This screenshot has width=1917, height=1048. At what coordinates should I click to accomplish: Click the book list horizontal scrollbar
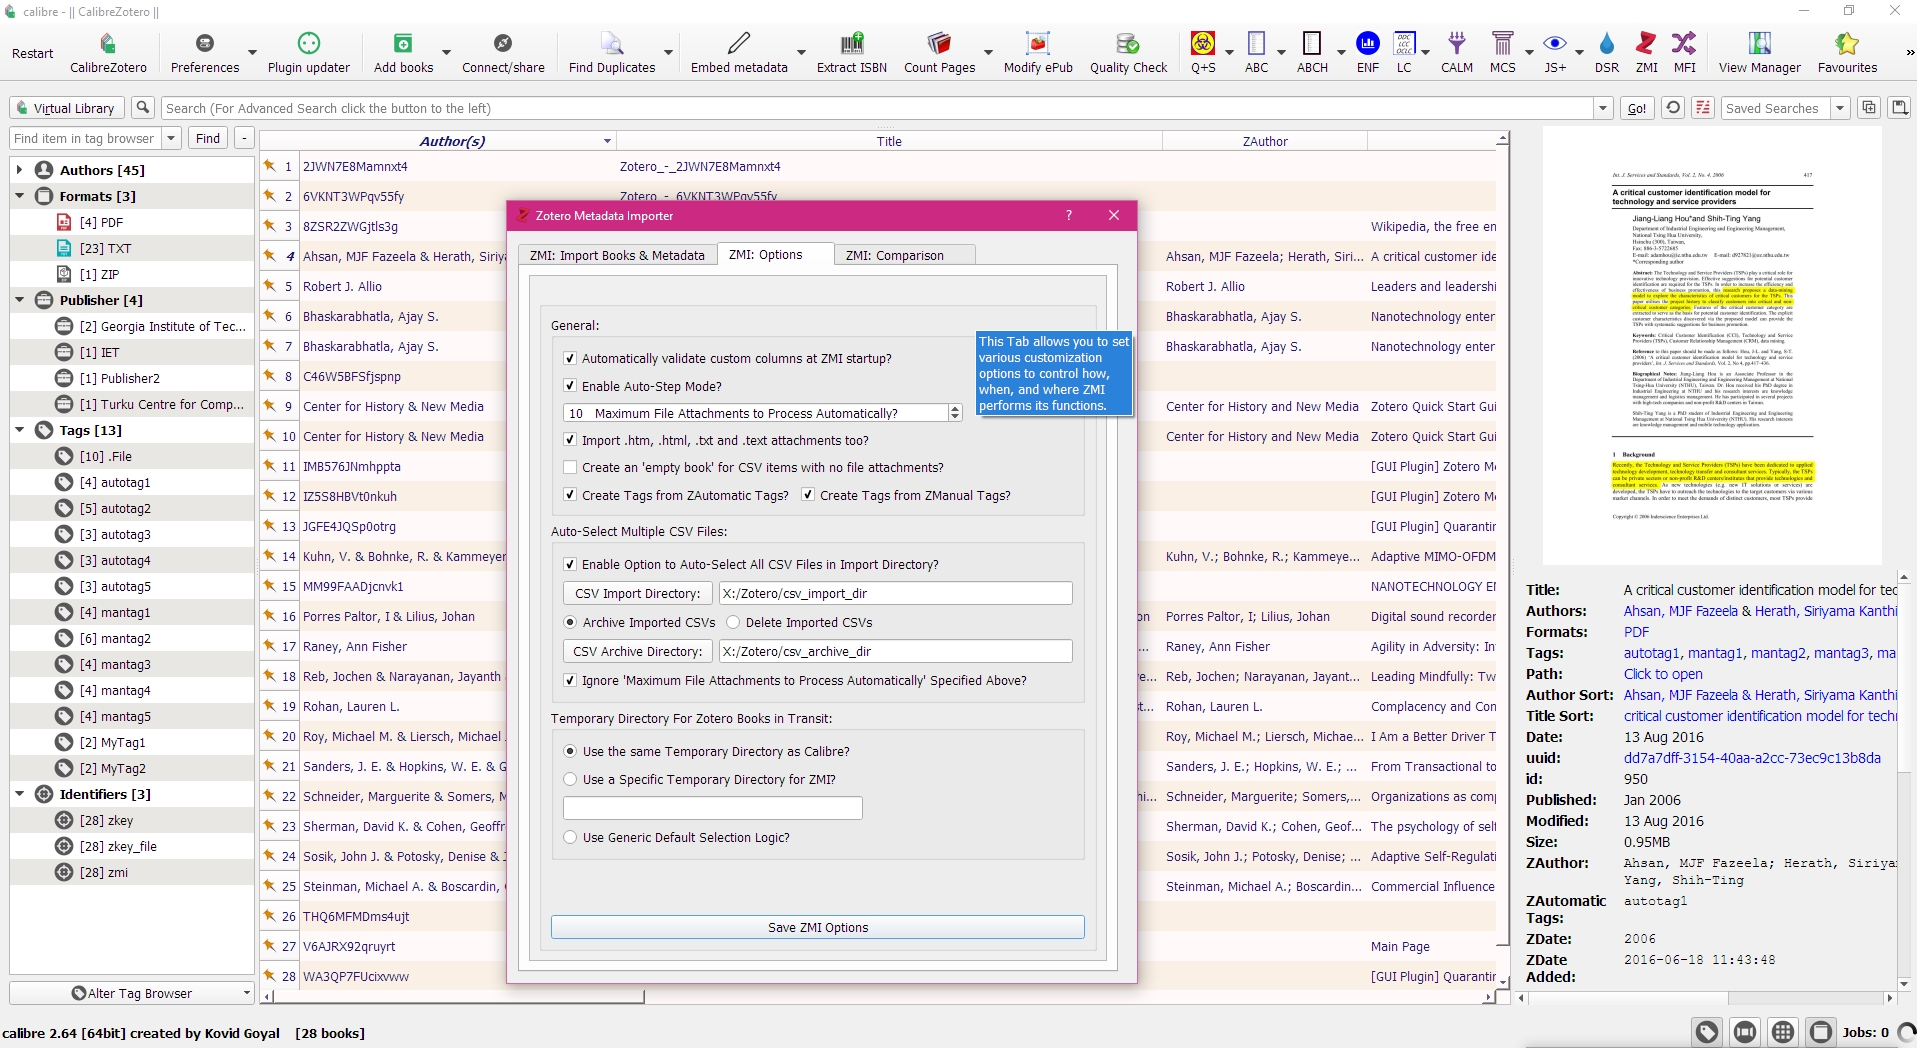(460, 996)
